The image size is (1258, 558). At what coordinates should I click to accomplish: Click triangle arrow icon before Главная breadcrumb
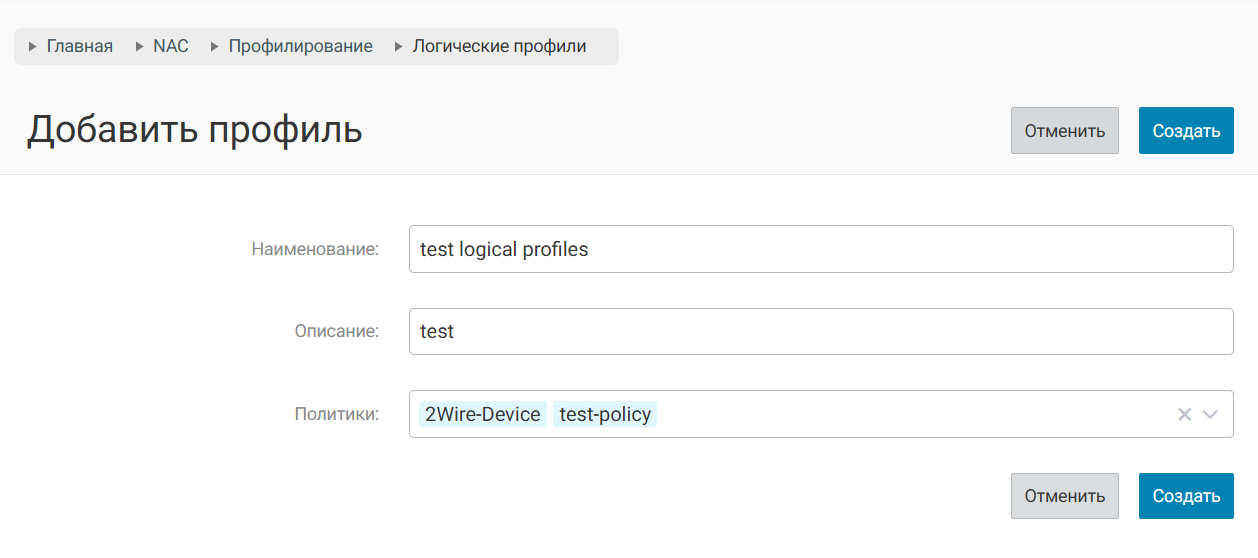pyautogui.click(x=33, y=47)
